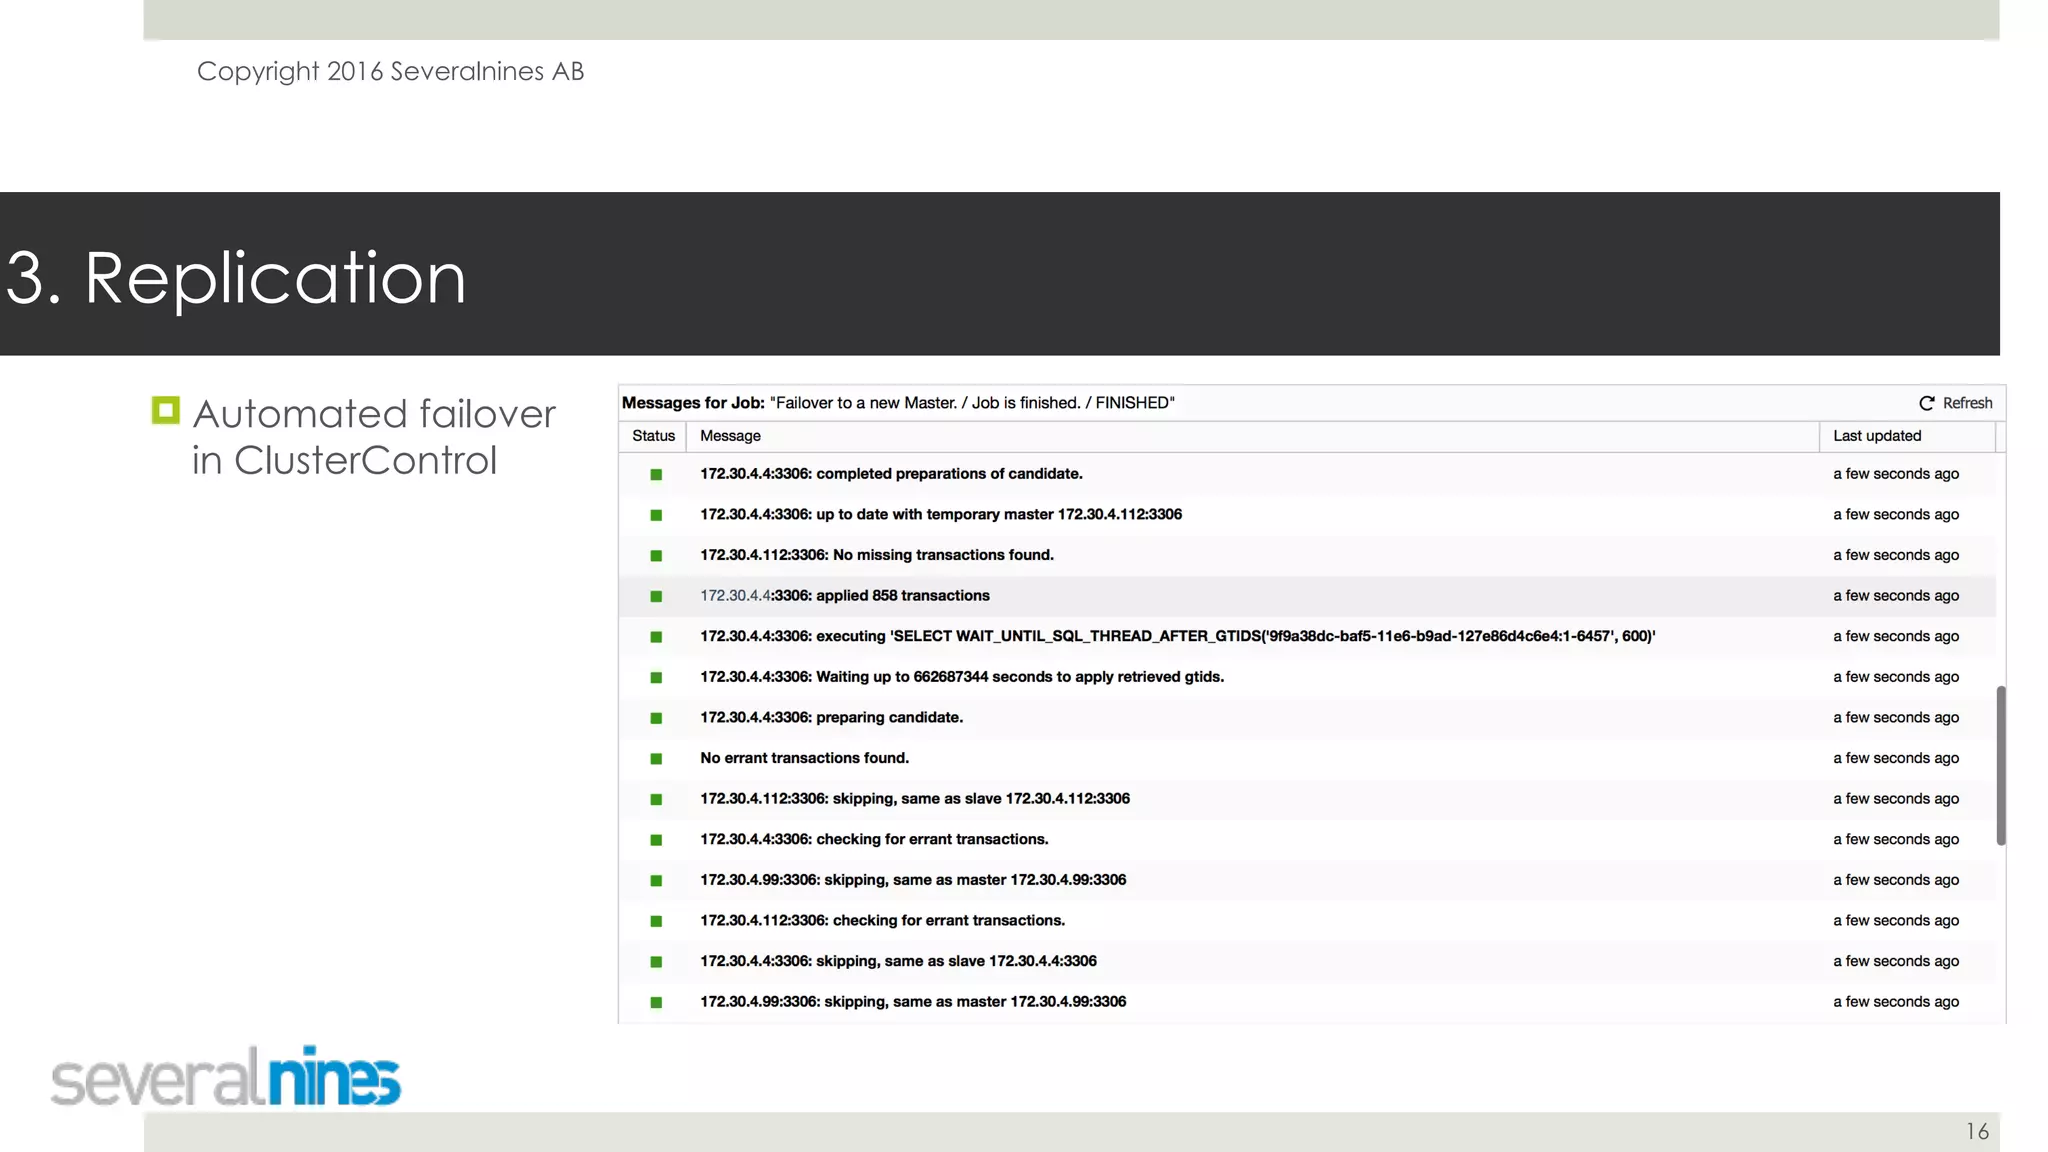The height and width of the screenshot is (1152, 2048).
Task: Select 'skipping, same as slave 172.30.4.112:3306' message
Action: [915, 798]
